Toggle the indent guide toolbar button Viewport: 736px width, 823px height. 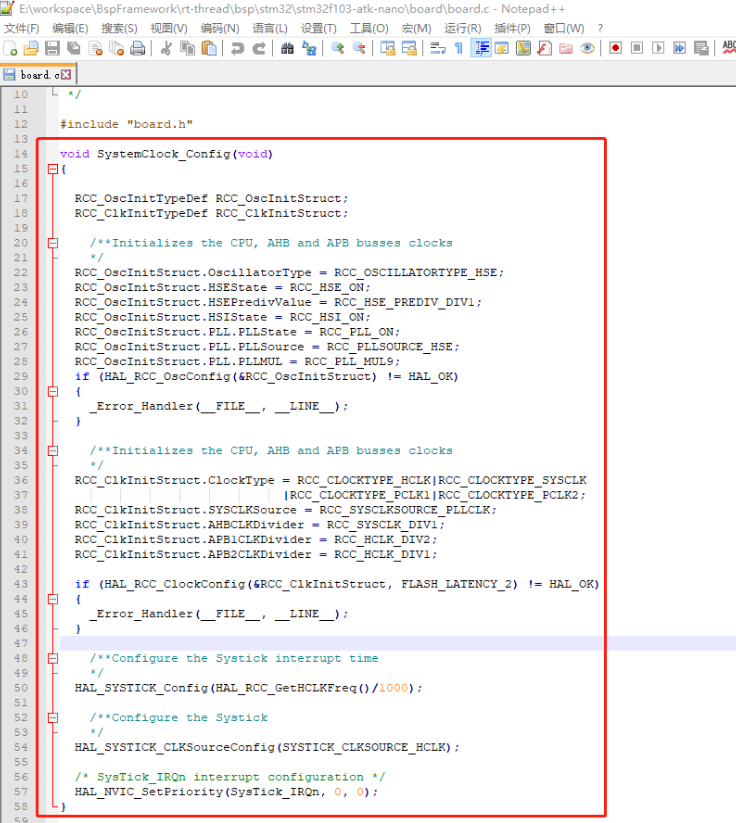pyautogui.click(x=480, y=48)
